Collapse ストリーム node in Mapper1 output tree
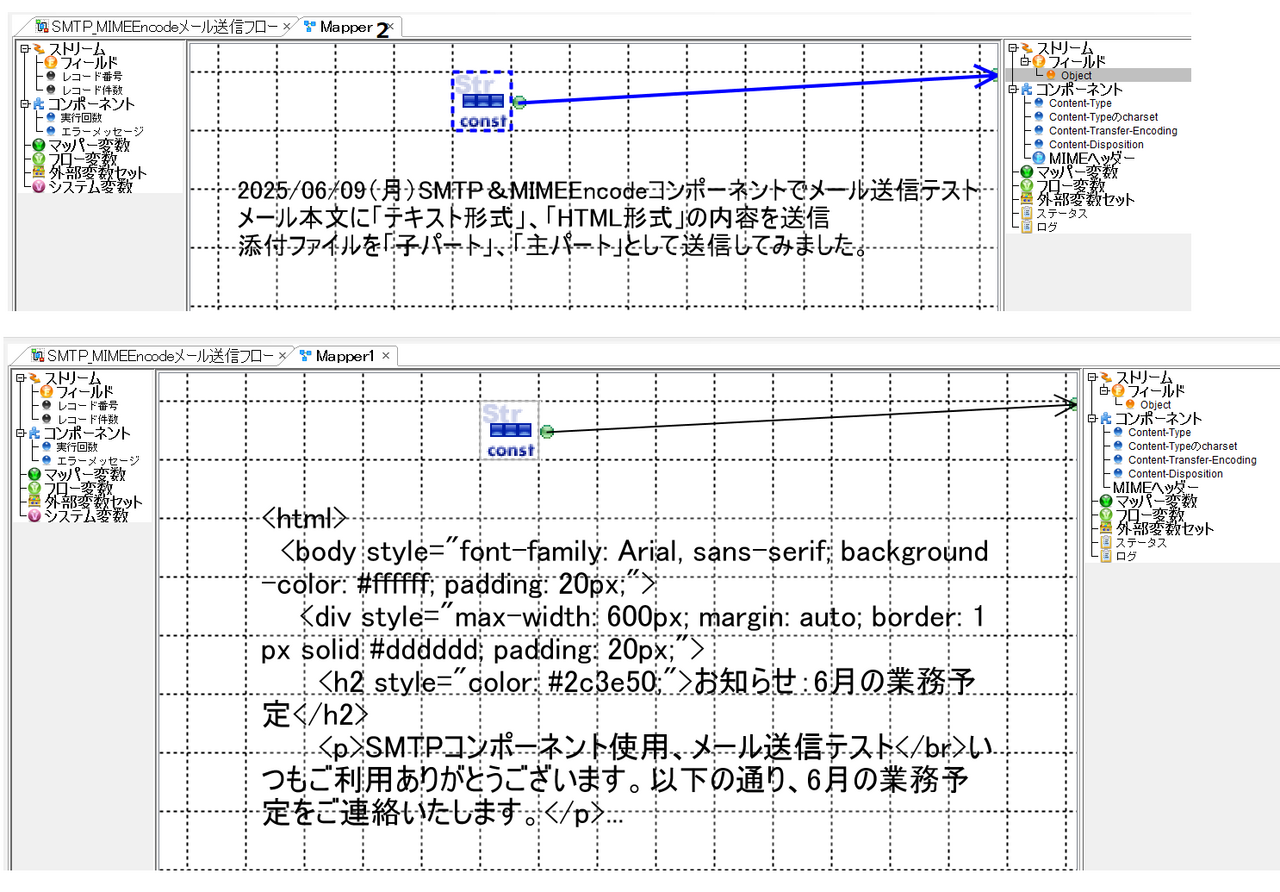 tap(1092, 377)
